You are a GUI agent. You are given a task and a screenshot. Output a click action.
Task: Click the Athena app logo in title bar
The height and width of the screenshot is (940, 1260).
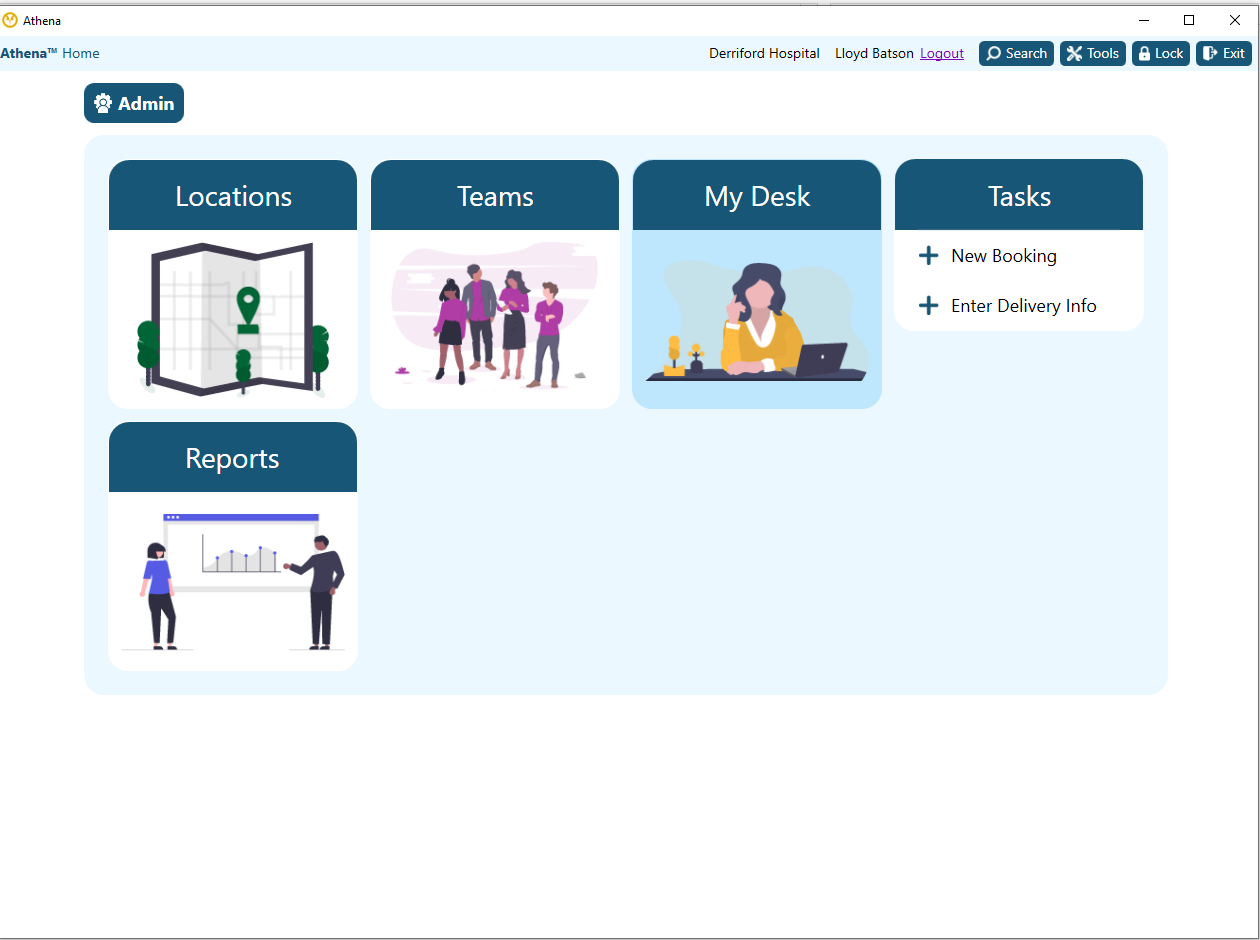pyautogui.click(x=10, y=20)
